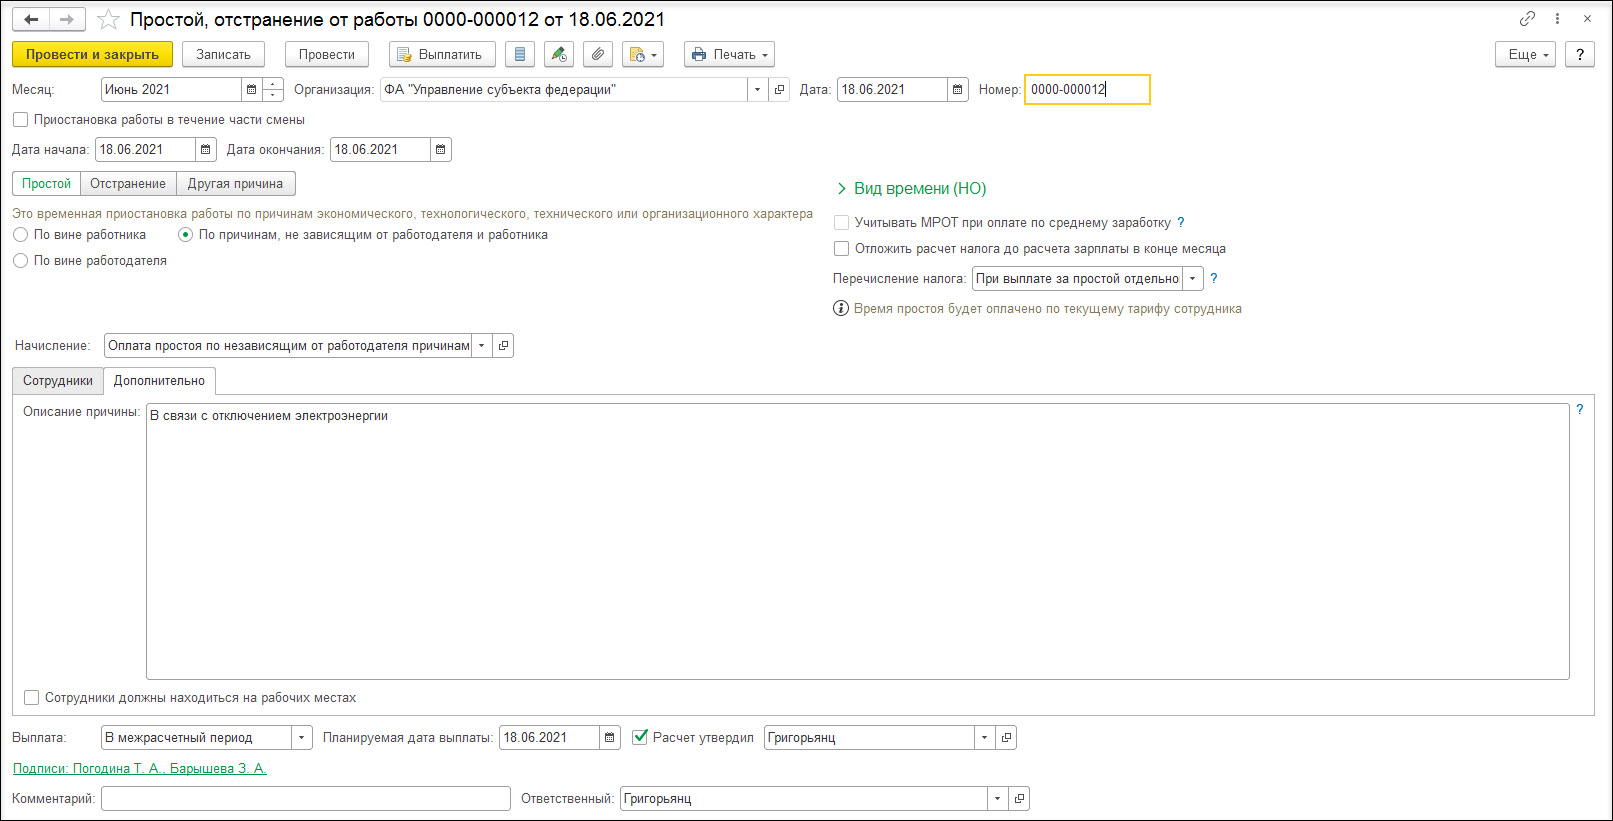Image resolution: width=1613 pixels, height=821 pixels.
Task: Open calendar for Планируемая дата выплаты
Action: click(609, 738)
